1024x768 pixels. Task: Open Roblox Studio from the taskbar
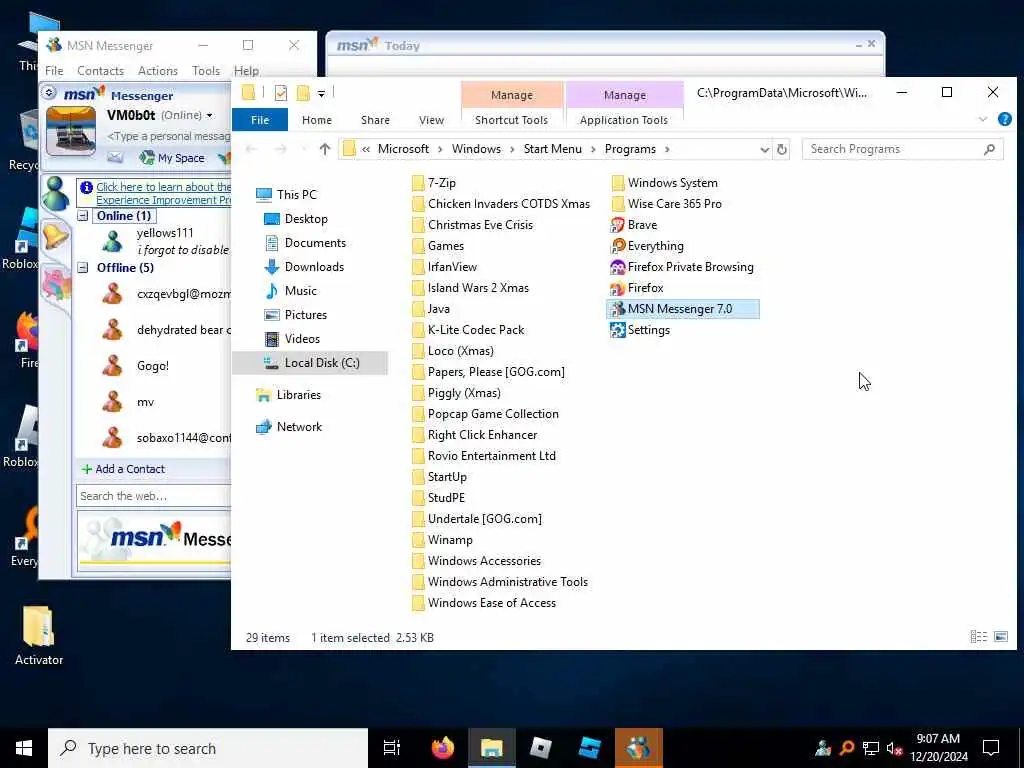[590, 748]
